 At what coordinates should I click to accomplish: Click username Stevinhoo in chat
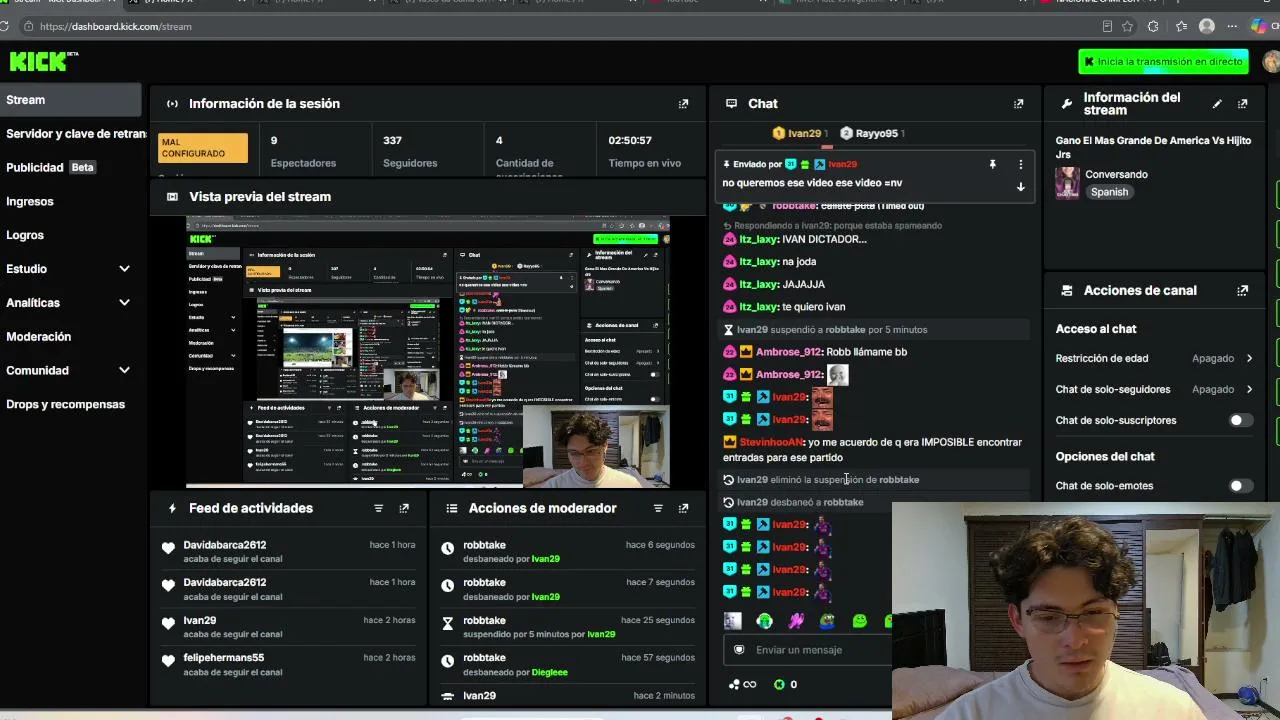771,442
